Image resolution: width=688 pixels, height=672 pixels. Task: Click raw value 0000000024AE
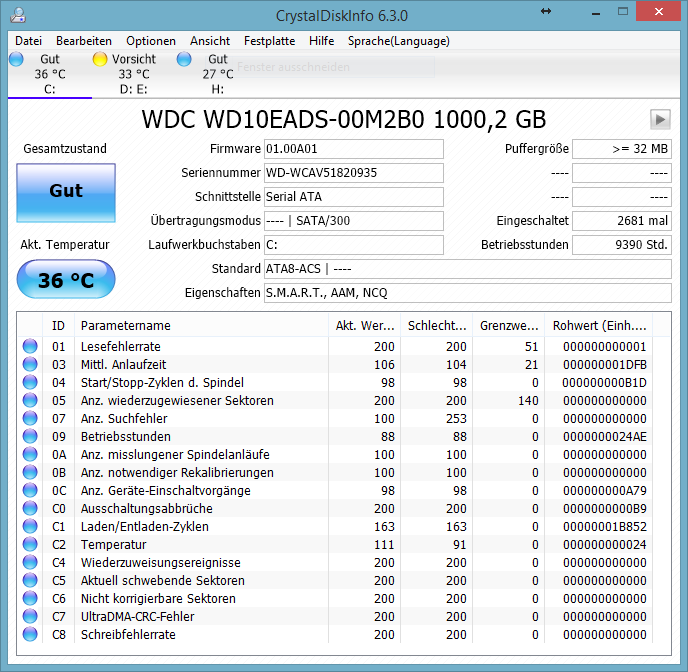(x=605, y=436)
